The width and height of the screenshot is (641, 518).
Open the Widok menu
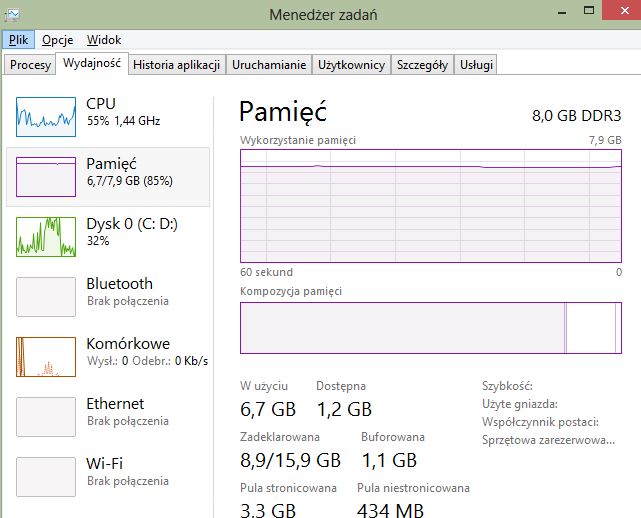tap(104, 40)
